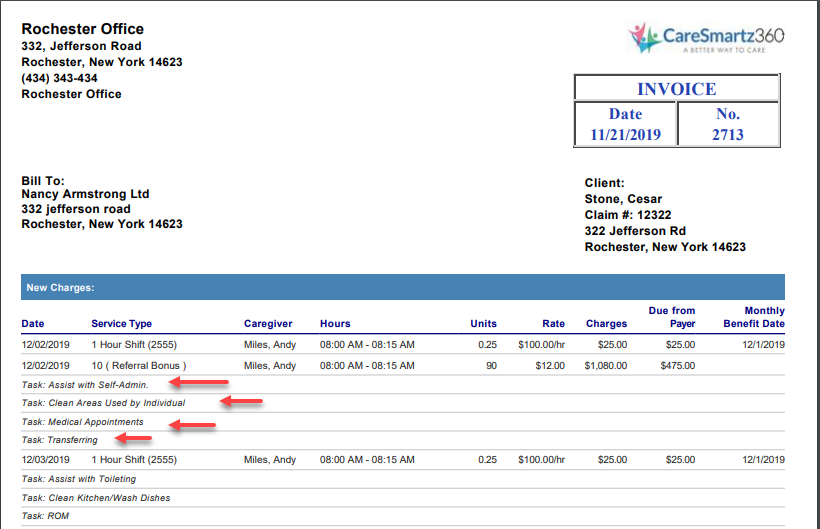The height and width of the screenshot is (529, 820).
Task: Click 10 ( Referral Bonus ) service type
Action: (x=139, y=366)
